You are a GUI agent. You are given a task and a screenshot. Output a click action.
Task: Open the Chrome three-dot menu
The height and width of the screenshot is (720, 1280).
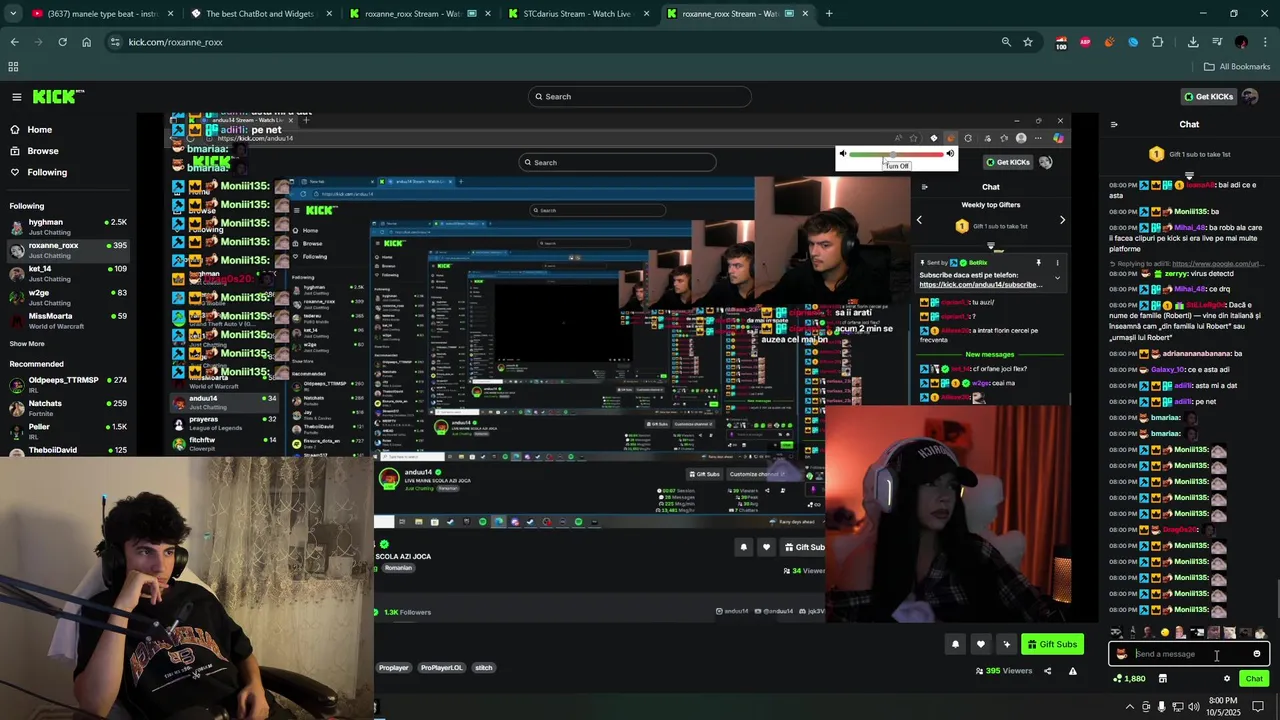1266,42
